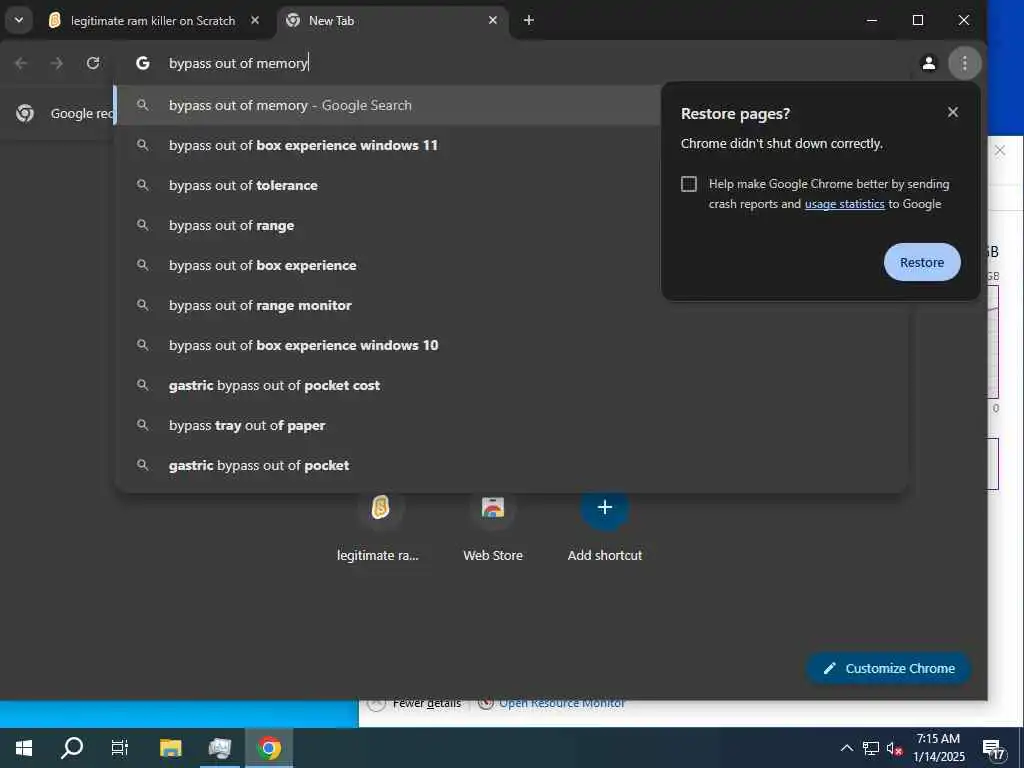Click search icon beside bypass tray out of paper
The image size is (1024, 768).
(x=142, y=425)
